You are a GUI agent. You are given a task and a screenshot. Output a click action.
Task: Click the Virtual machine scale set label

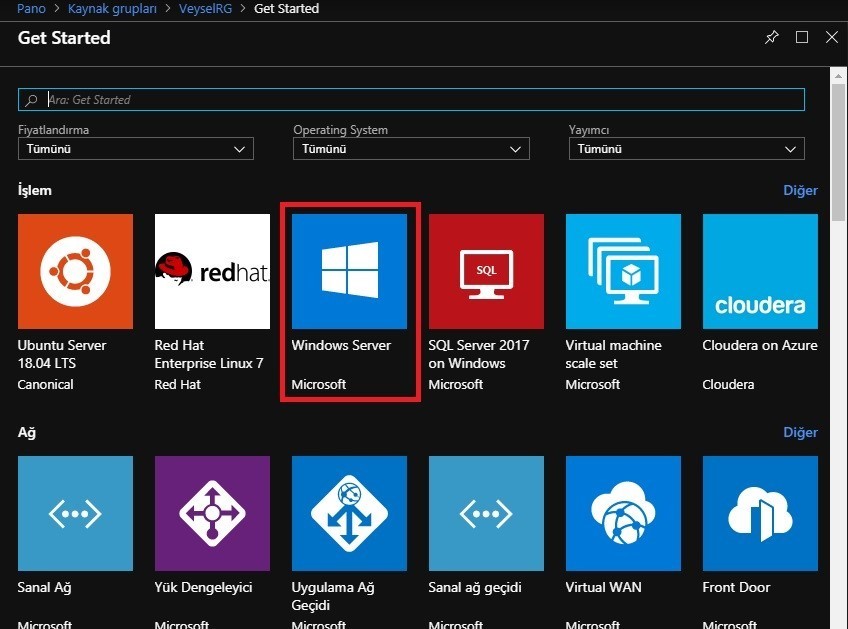(x=613, y=354)
